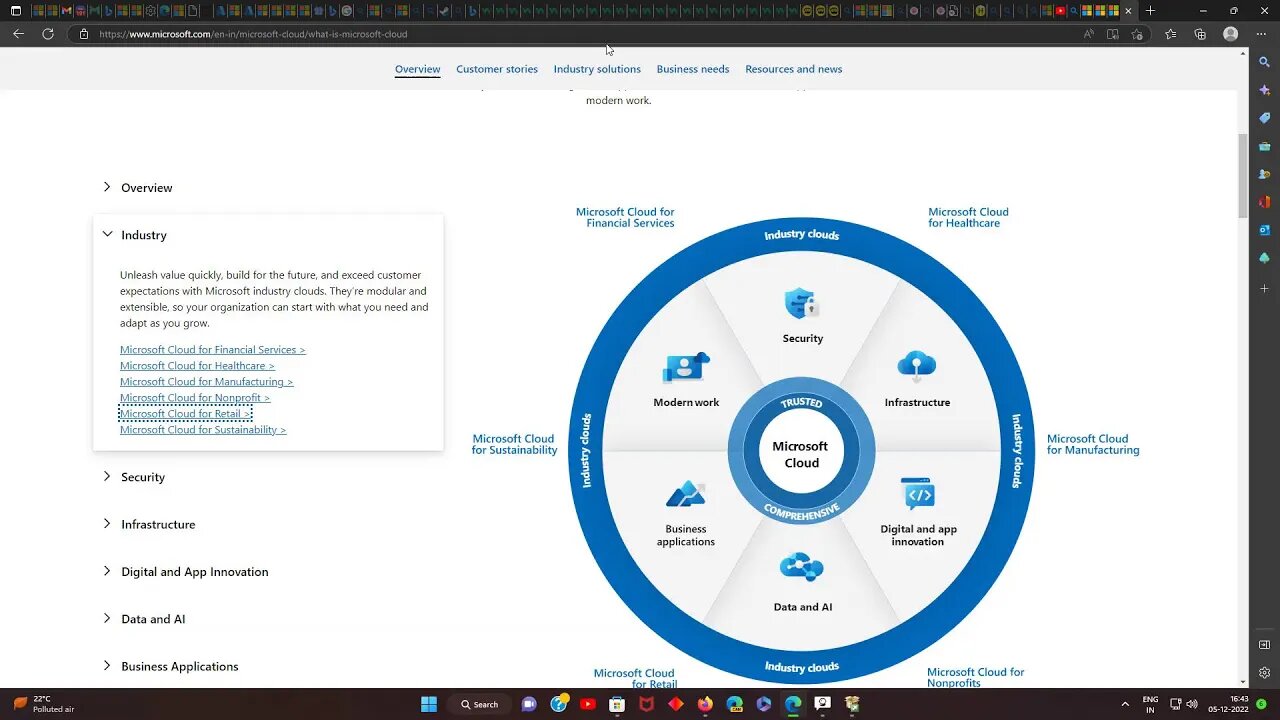Open the Business needs tab
1280x720 pixels.
pyautogui.click(x=693, y=69)
